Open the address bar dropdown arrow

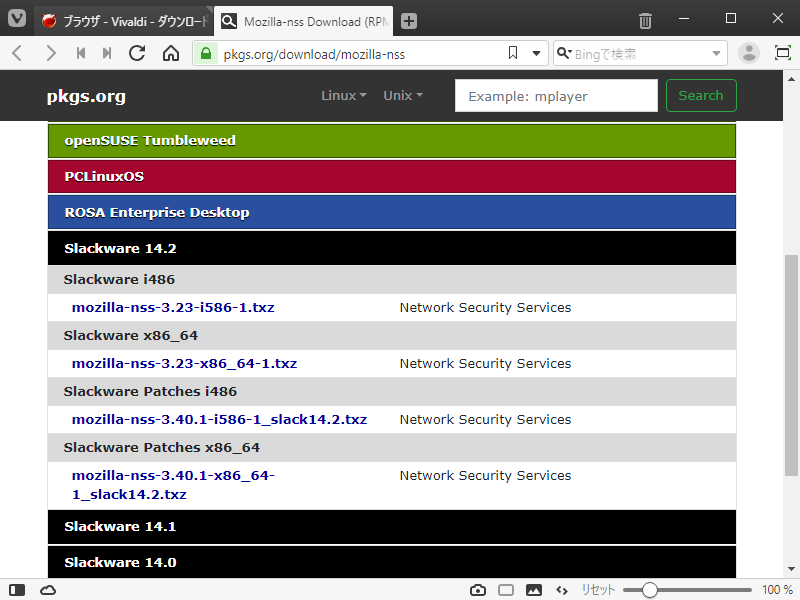tap(536, 53)
